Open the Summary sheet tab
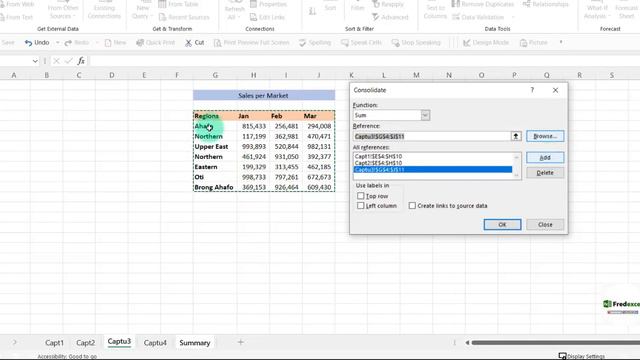 click(195, 342)
